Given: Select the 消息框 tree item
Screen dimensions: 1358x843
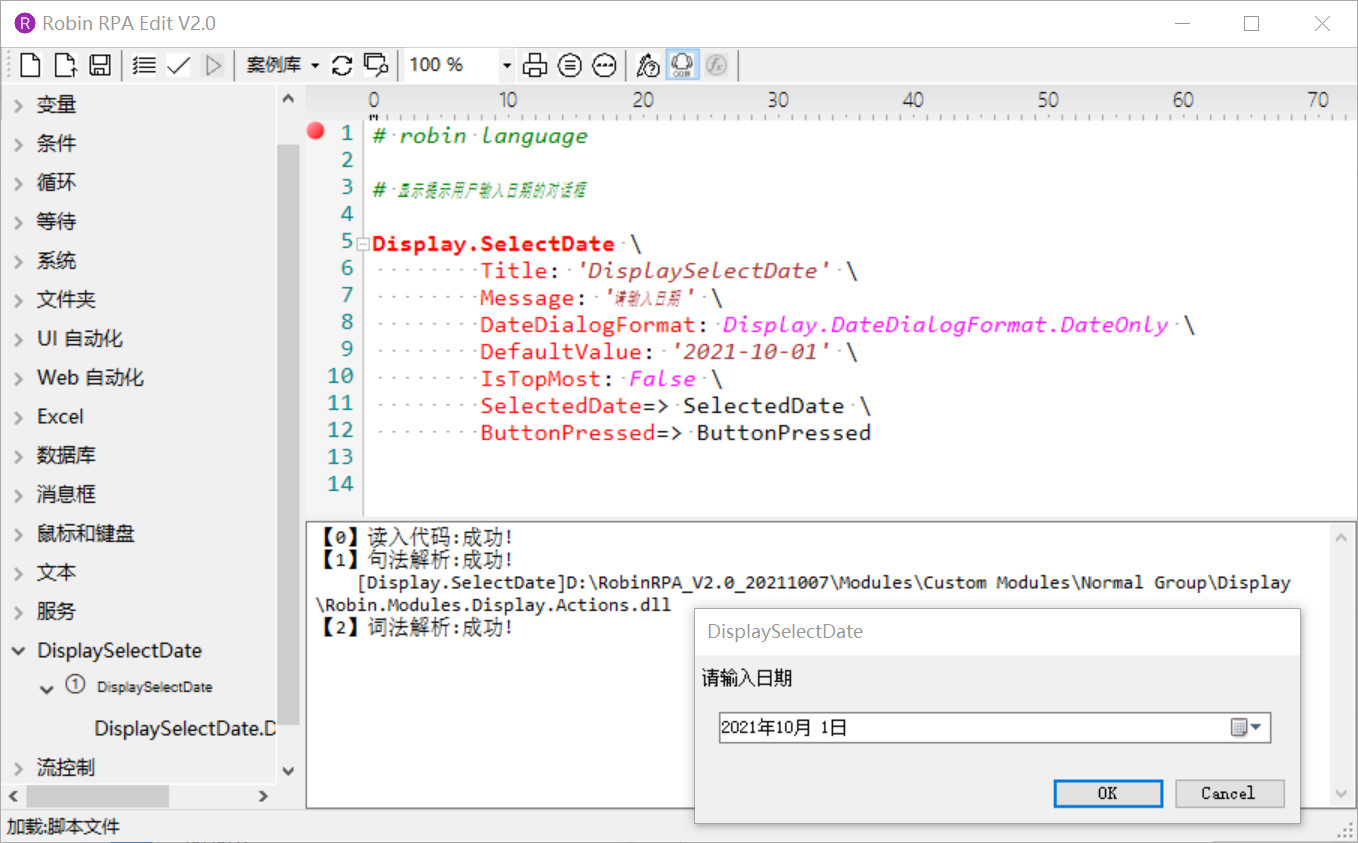Looking at the screenshot, I should pyautogui.click(x=66, y=495).
